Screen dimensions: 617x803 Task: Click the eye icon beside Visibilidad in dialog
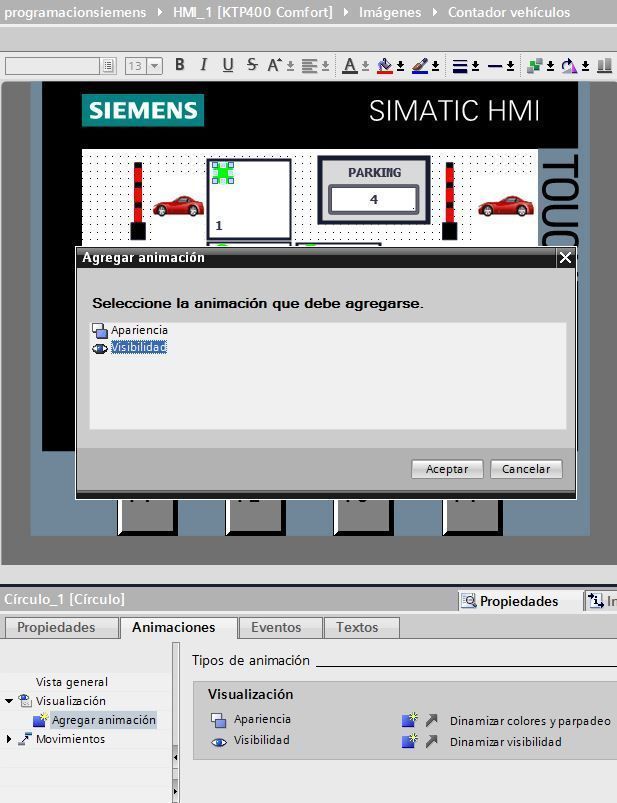(100, 348)
